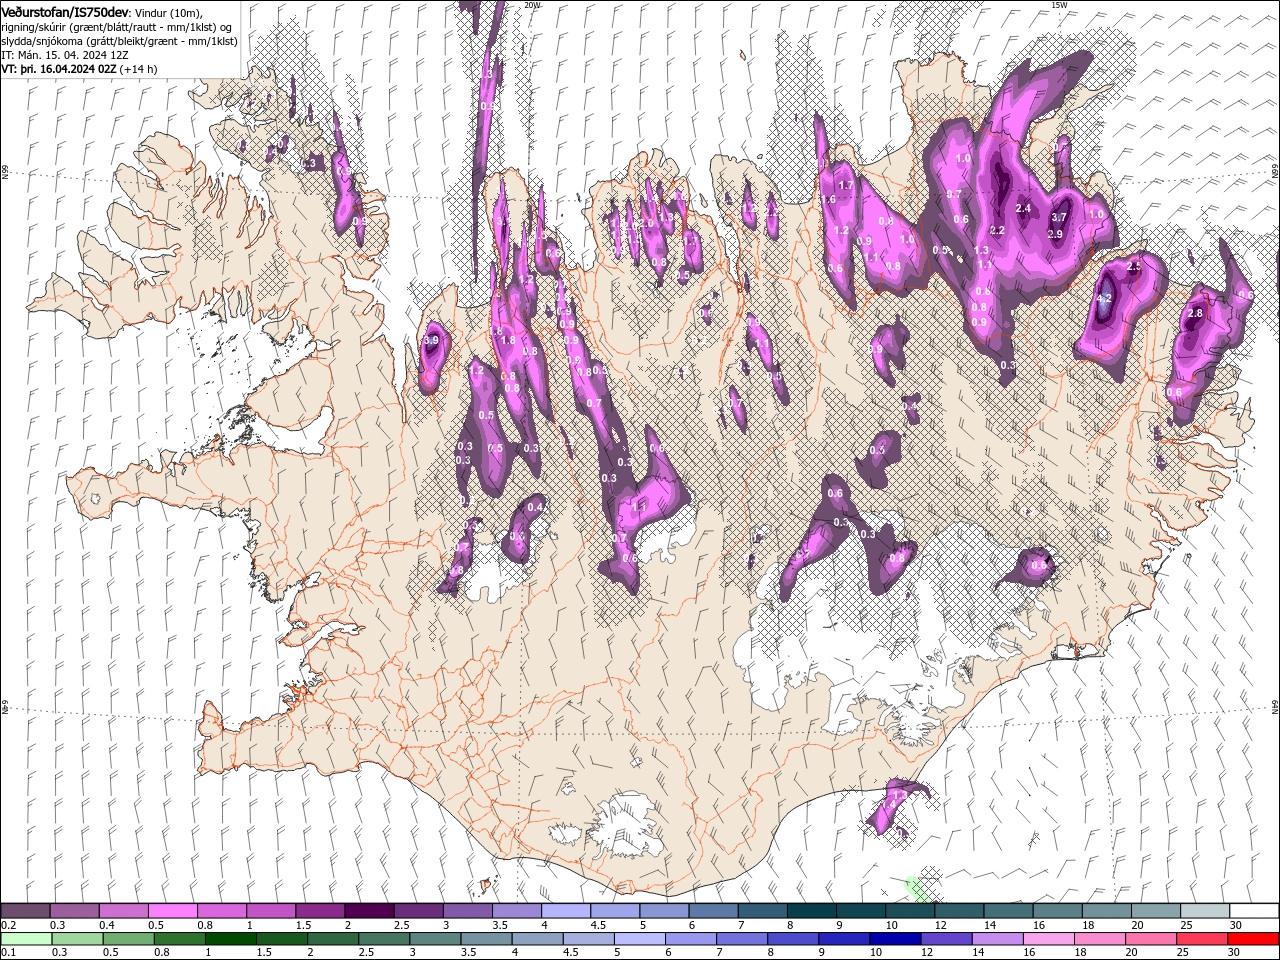Click the 'IT: Mán. 15. 04. 2024 12Z' line
This screenshot has width=1280, height=960.
pos(65,55)
